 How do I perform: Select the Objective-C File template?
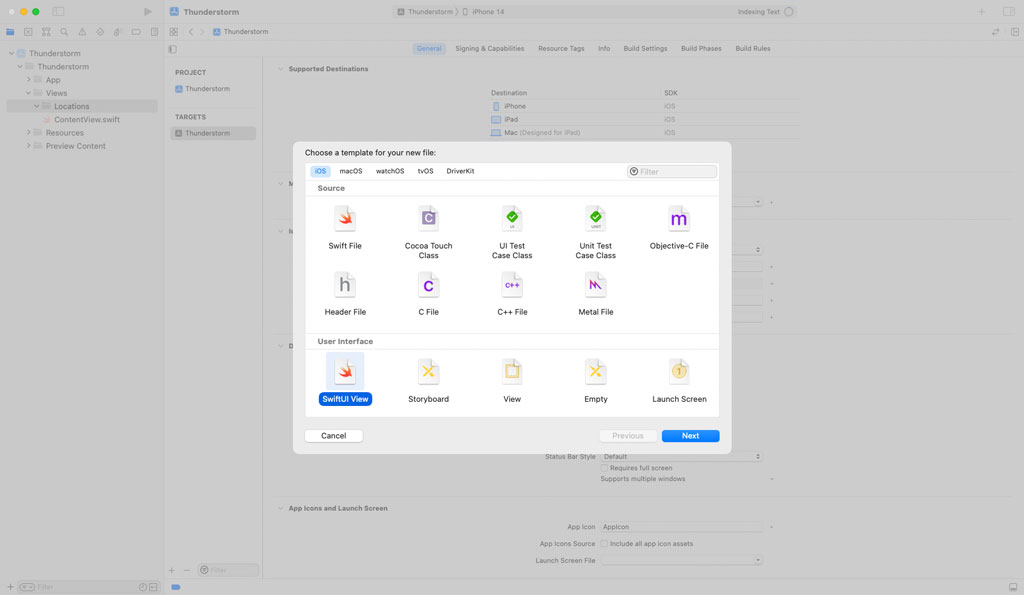679,220
